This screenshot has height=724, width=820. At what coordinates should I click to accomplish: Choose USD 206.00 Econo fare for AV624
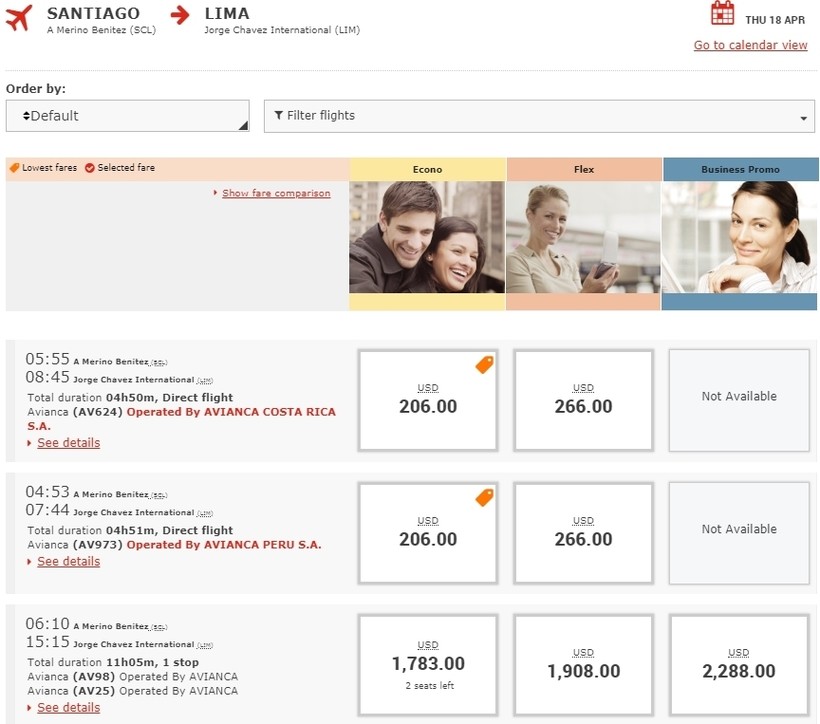coord(428,400)
